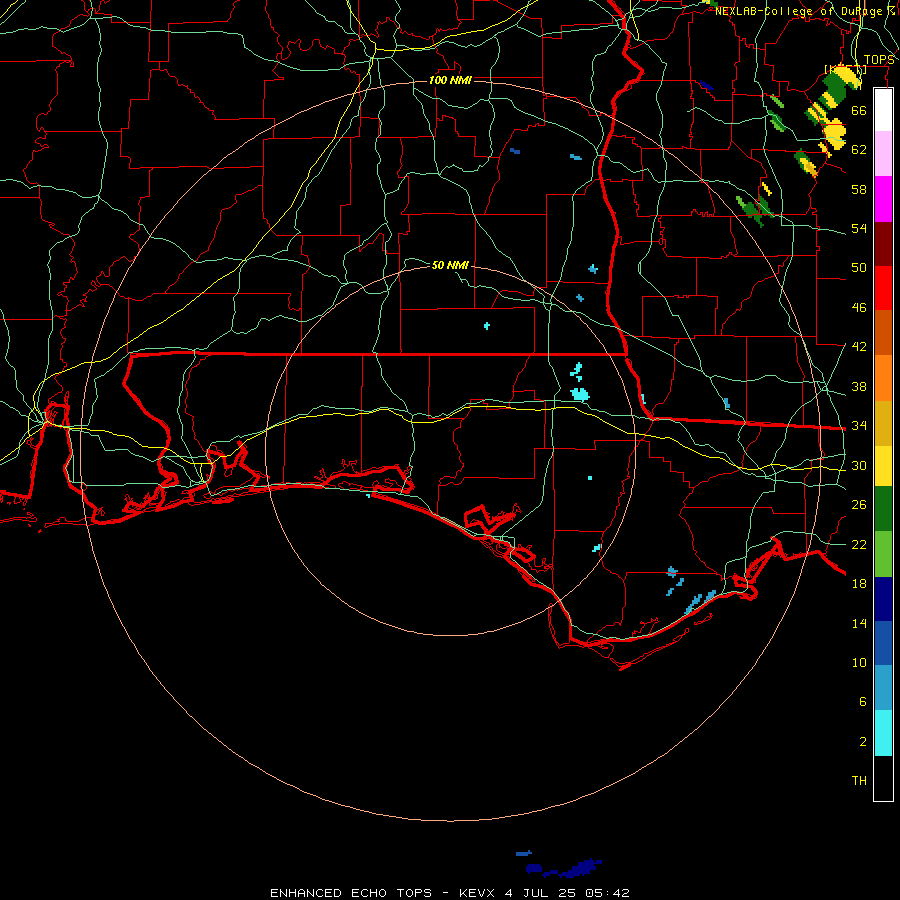Click the NEXLAB-College of DuPage credit text
The width and height of the screenshot is (900, 900).
click(806, 11)
